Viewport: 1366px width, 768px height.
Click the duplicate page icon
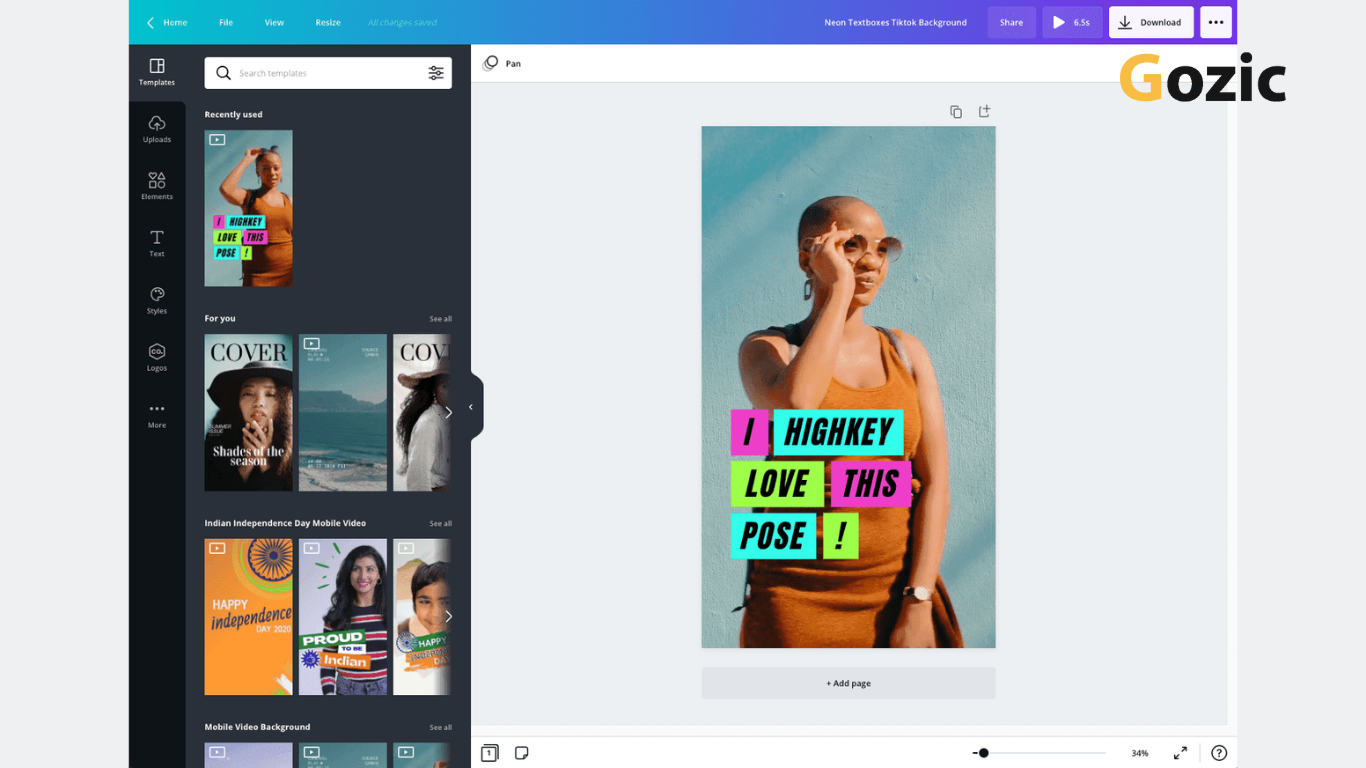pyautogui.click(x=956, y=112)
